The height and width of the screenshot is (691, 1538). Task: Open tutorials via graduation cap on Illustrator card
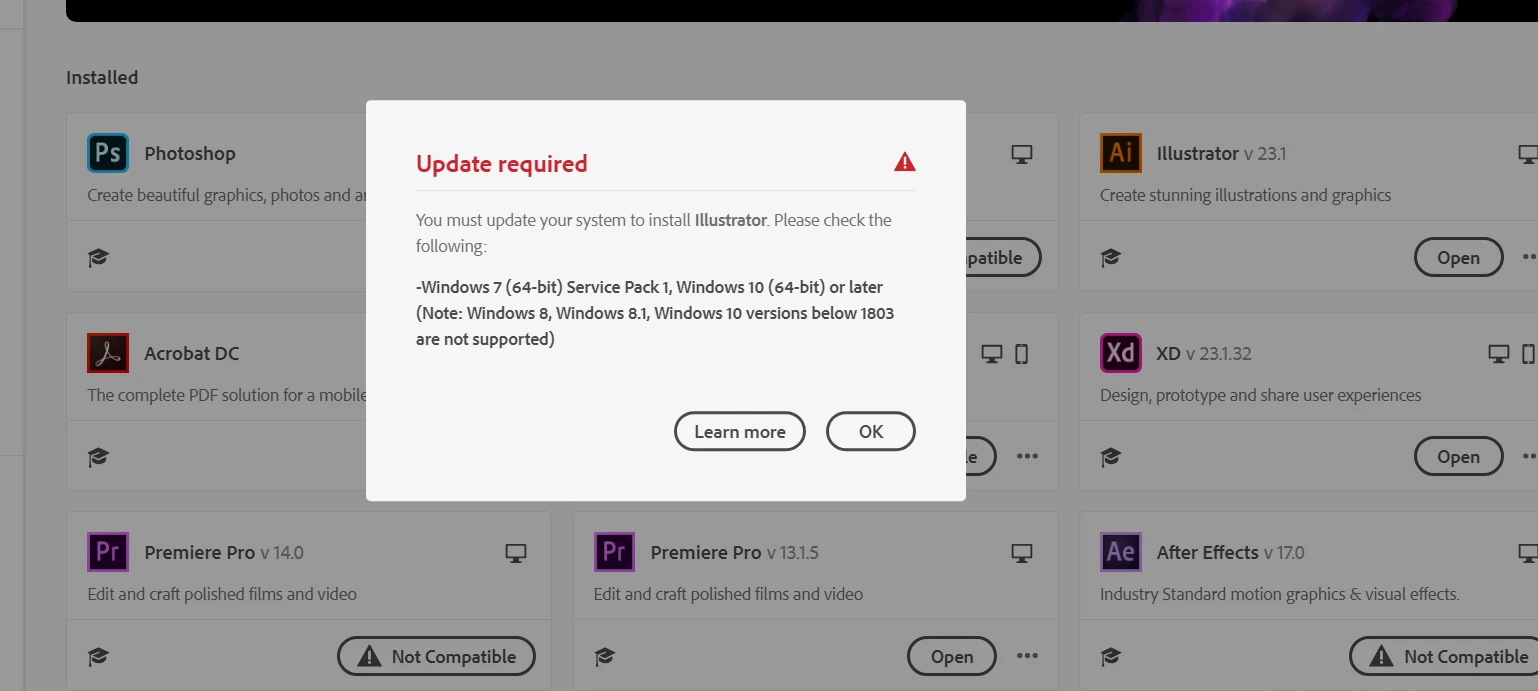point(1110,258)
